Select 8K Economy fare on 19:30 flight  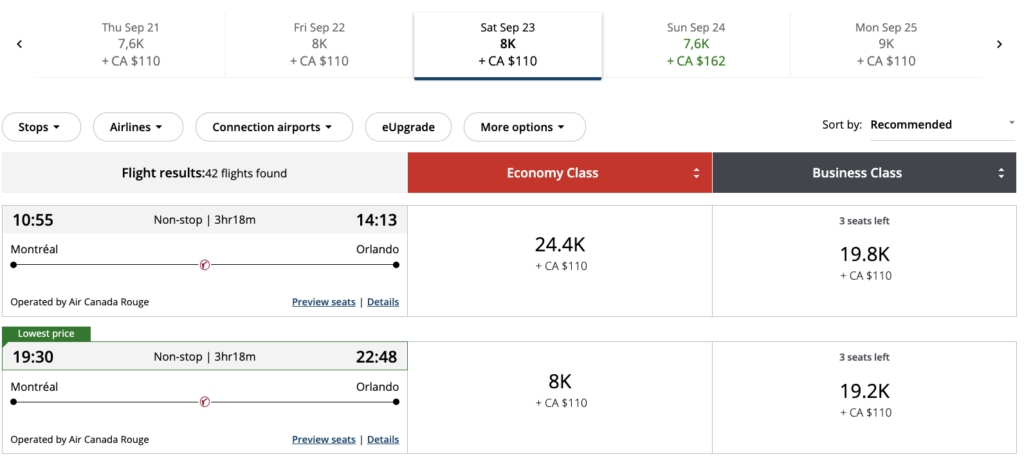[x=559, y=390]
